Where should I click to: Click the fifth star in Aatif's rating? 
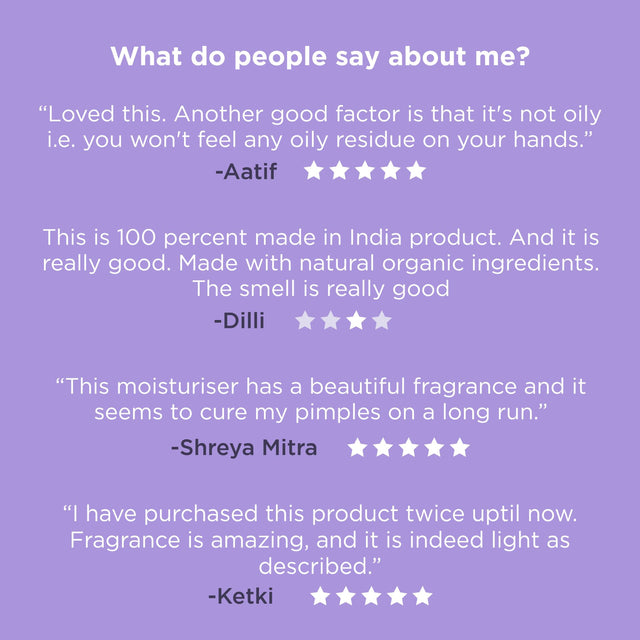pos(416,171)
